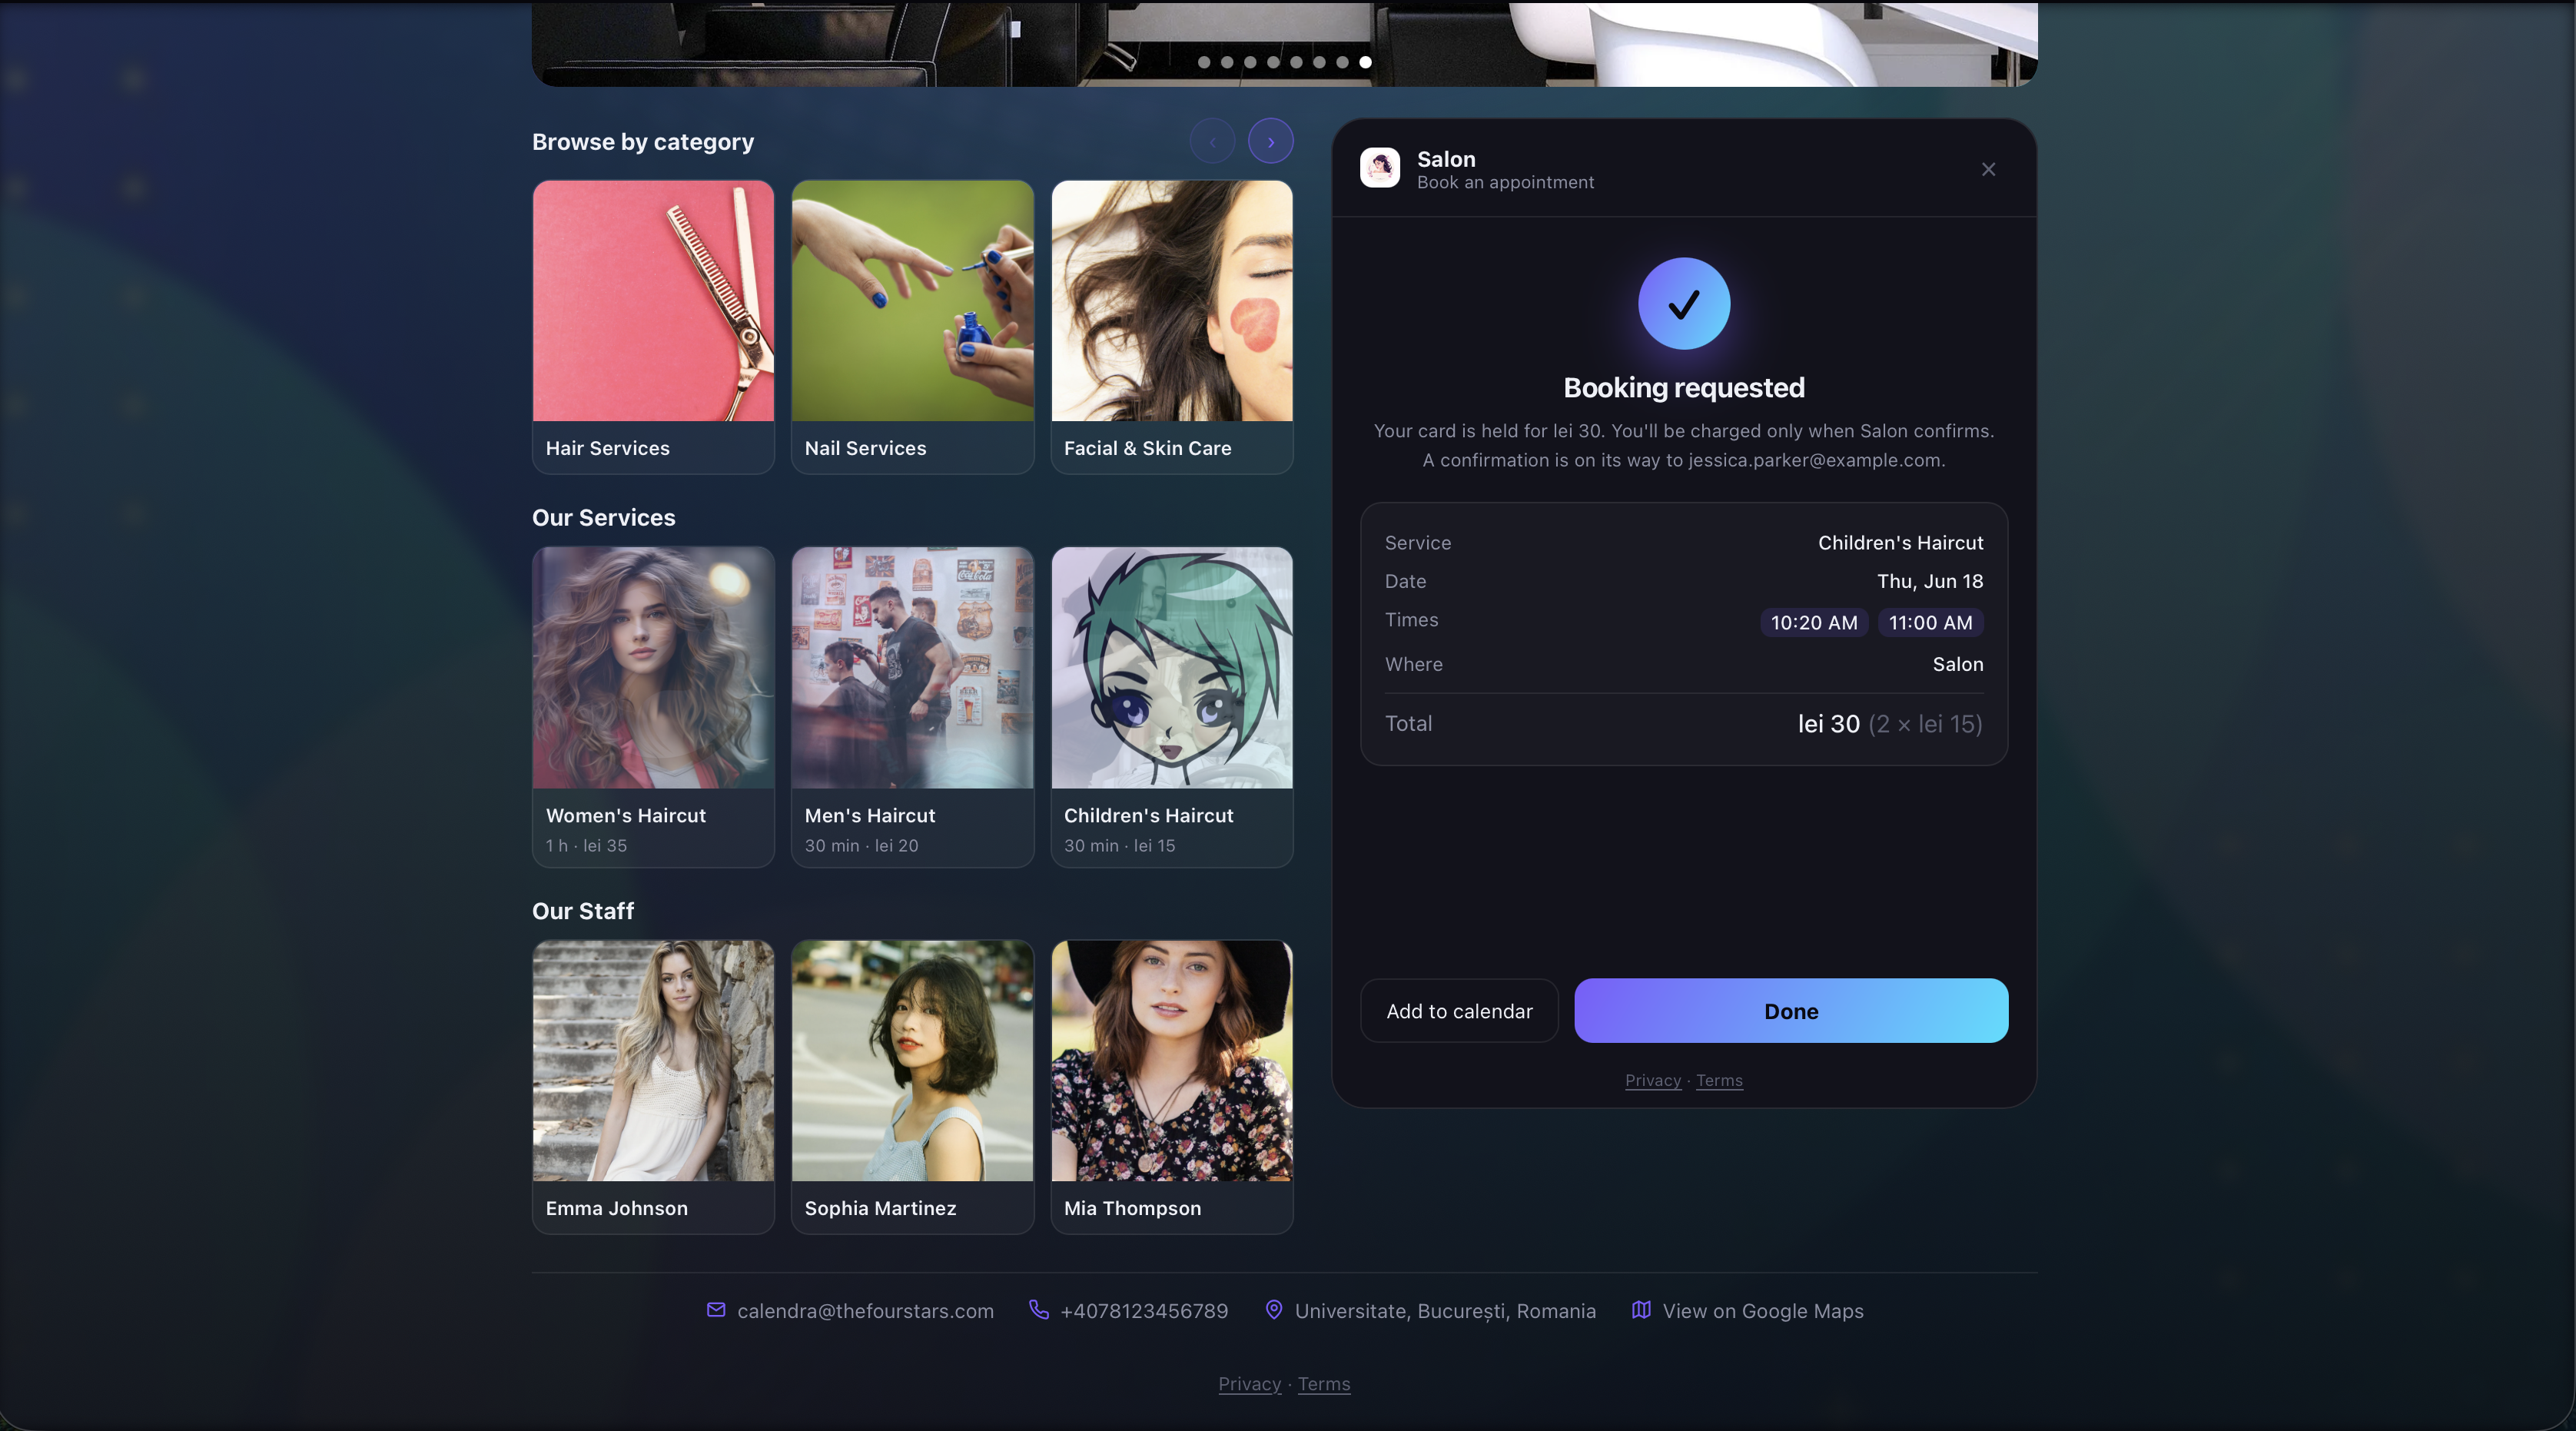
Task: Click Add to calendar button
Action: pos(1459,1011)
